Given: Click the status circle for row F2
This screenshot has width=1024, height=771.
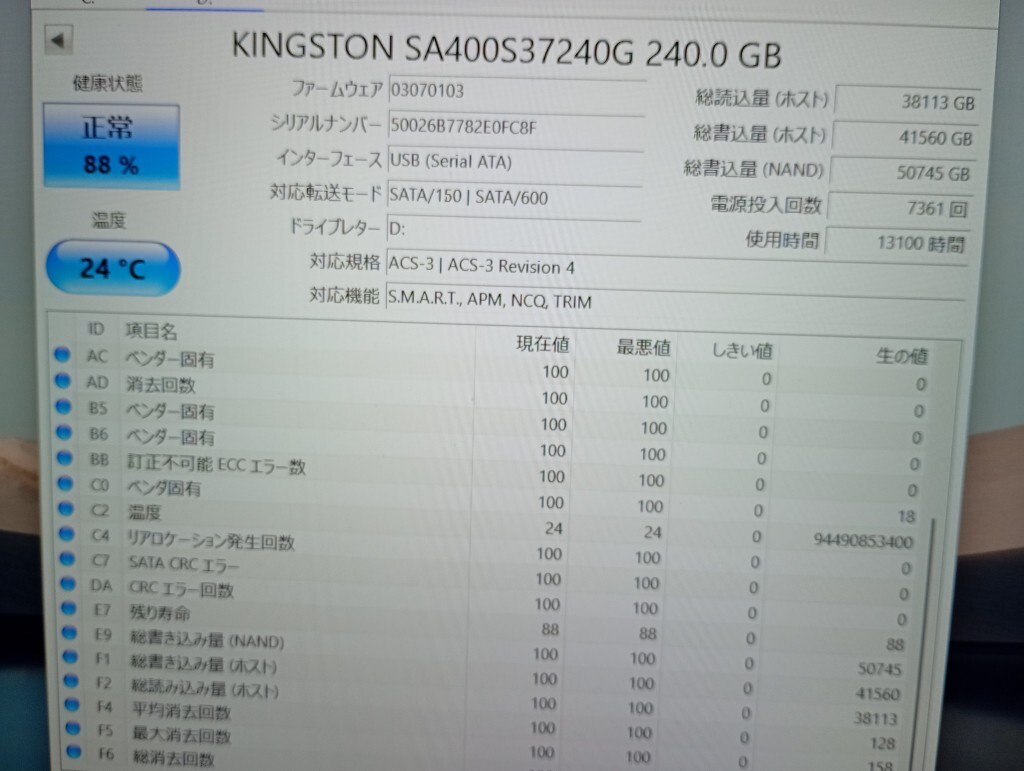Looking at the screenshot, I should [71, 681].
